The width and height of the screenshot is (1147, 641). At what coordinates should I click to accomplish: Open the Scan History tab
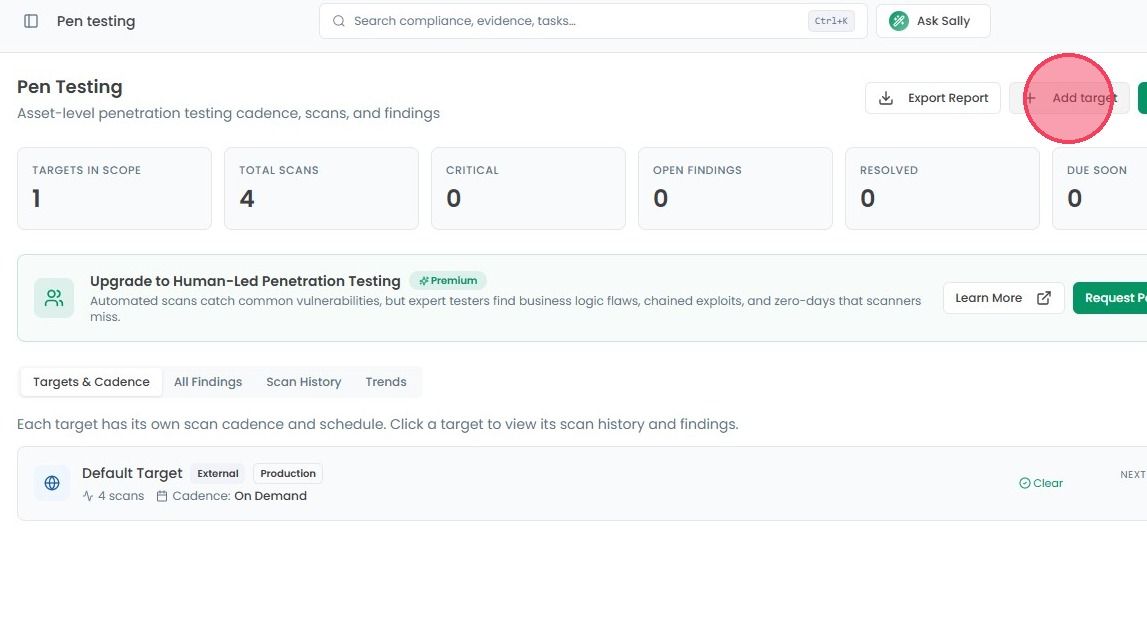coord(304,382)
